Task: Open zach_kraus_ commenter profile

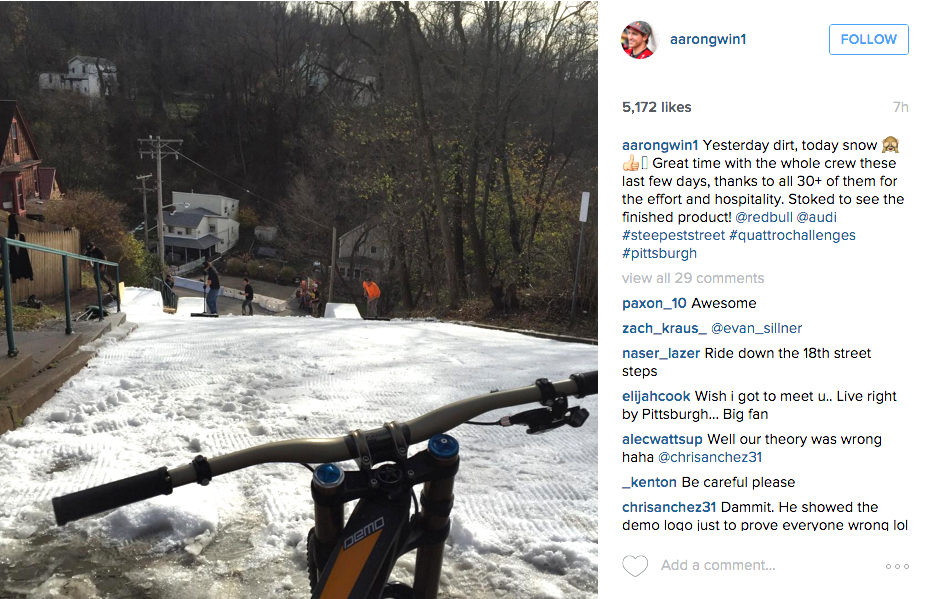Action: pos(664,328)
